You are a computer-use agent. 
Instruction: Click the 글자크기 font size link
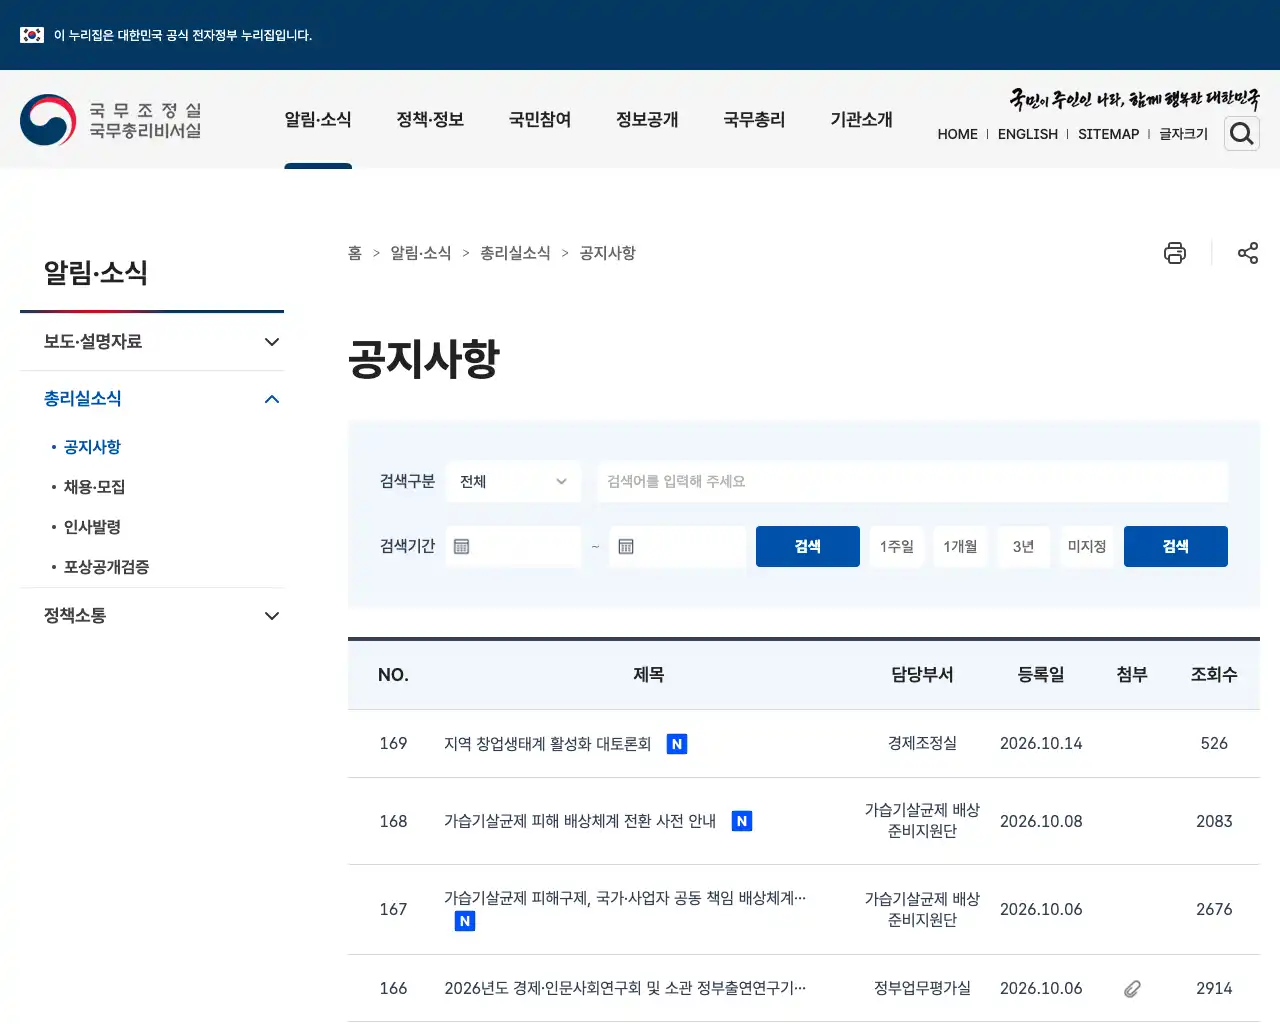(1184, 134)
